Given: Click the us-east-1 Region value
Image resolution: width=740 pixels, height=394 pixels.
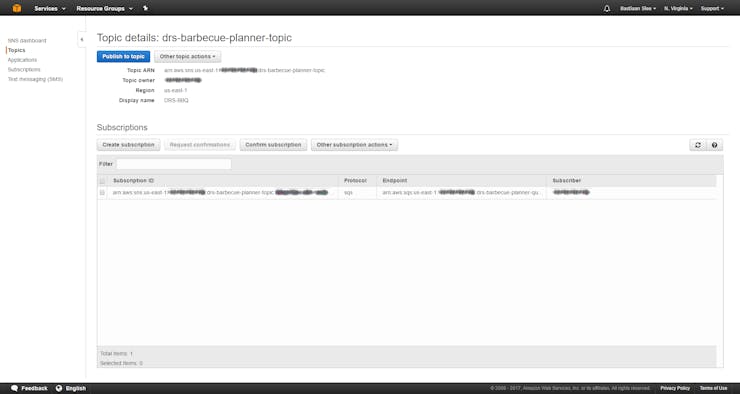Looking at the screenshot, I should (x=176, y=90).
